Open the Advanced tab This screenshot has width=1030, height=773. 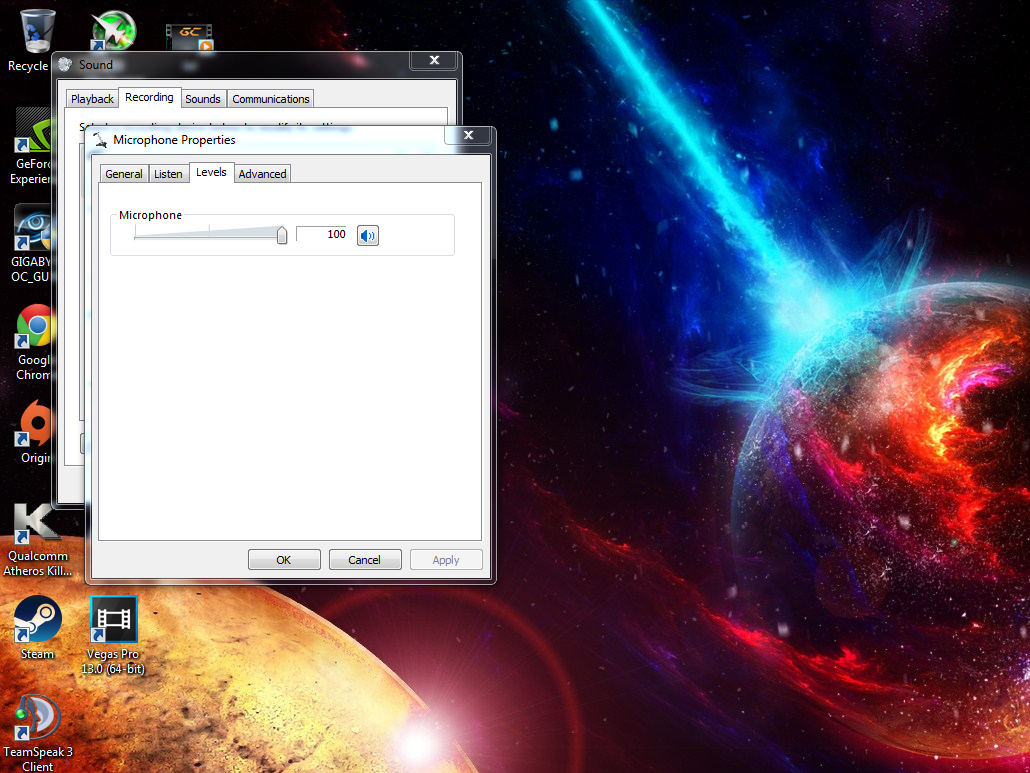[262, 174]
